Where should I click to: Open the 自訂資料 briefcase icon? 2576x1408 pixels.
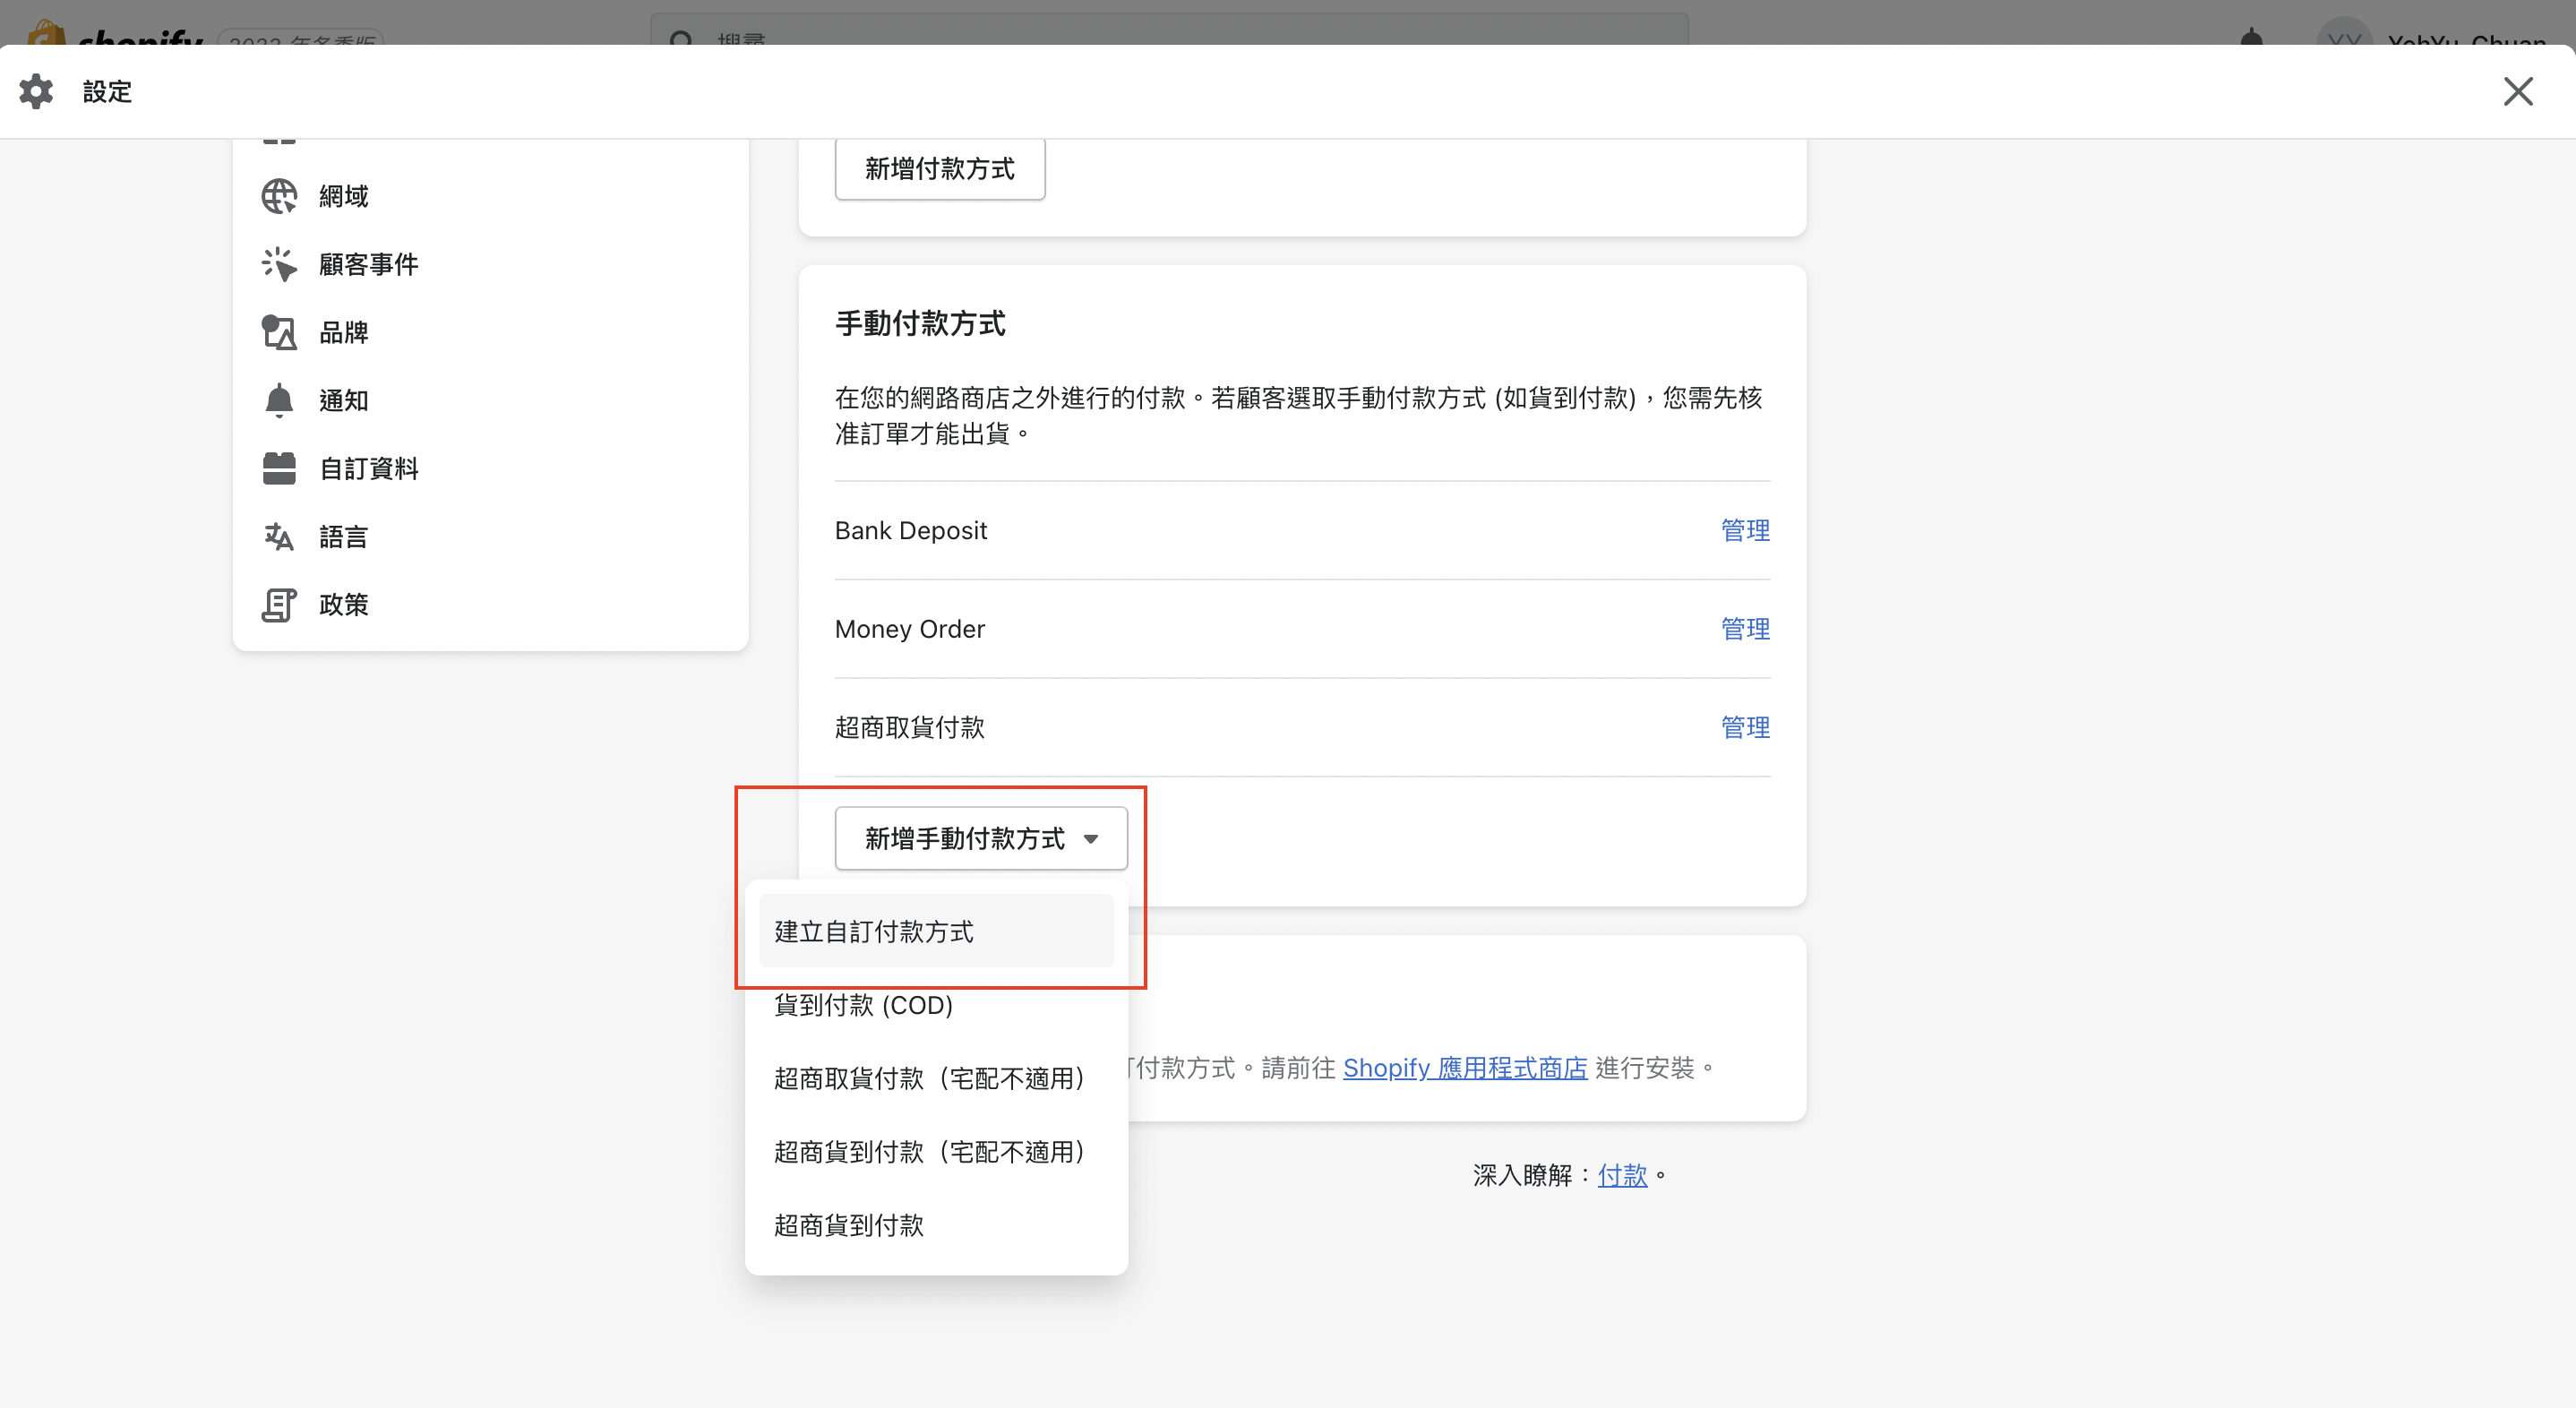[279, 468]
